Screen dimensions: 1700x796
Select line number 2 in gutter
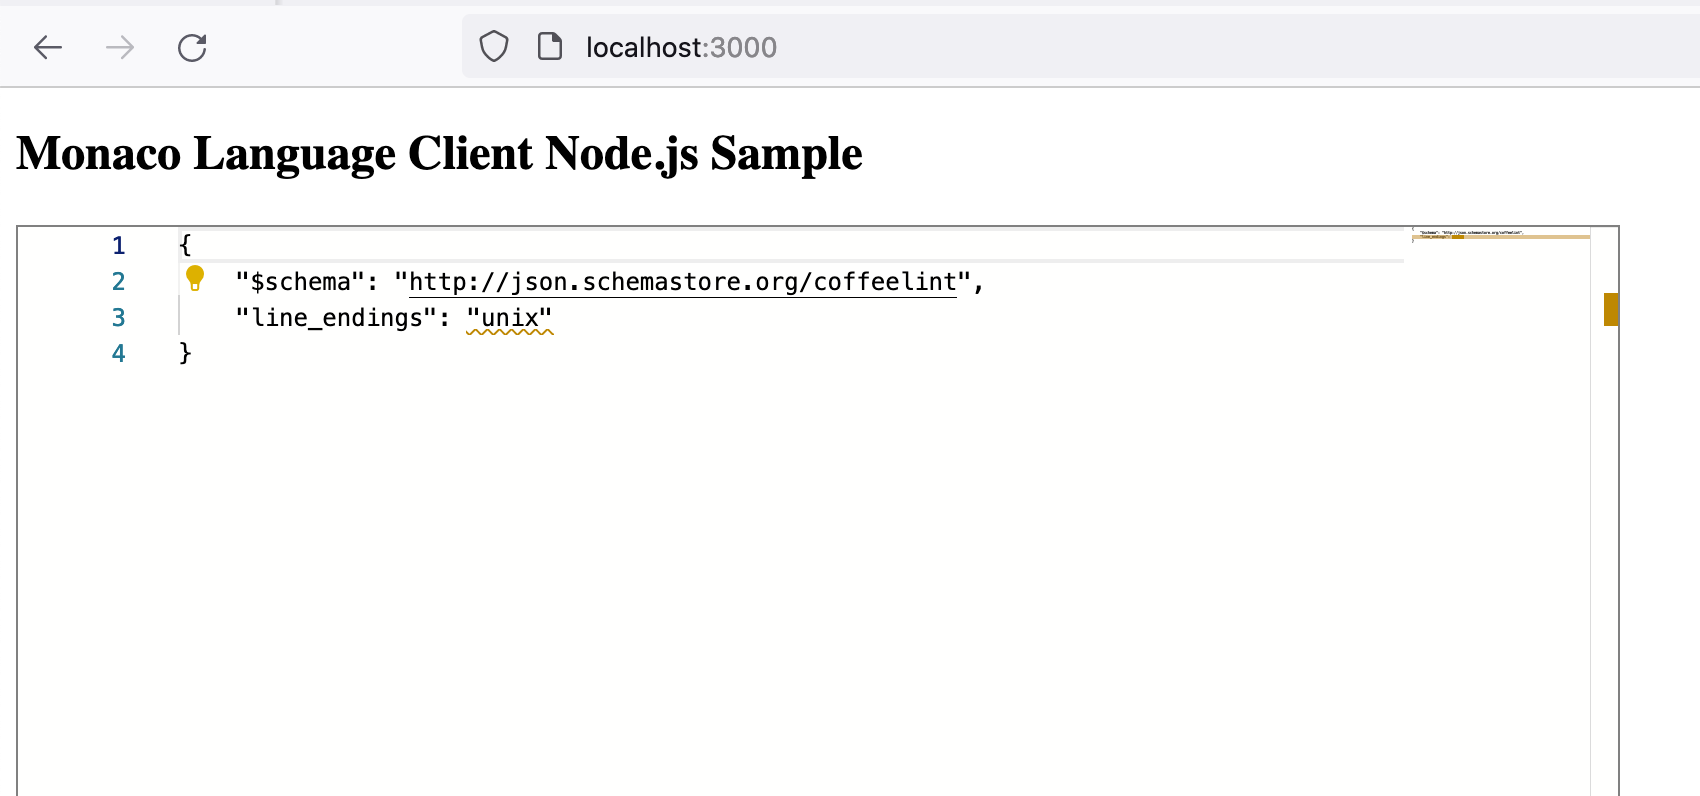click(119, 282)
